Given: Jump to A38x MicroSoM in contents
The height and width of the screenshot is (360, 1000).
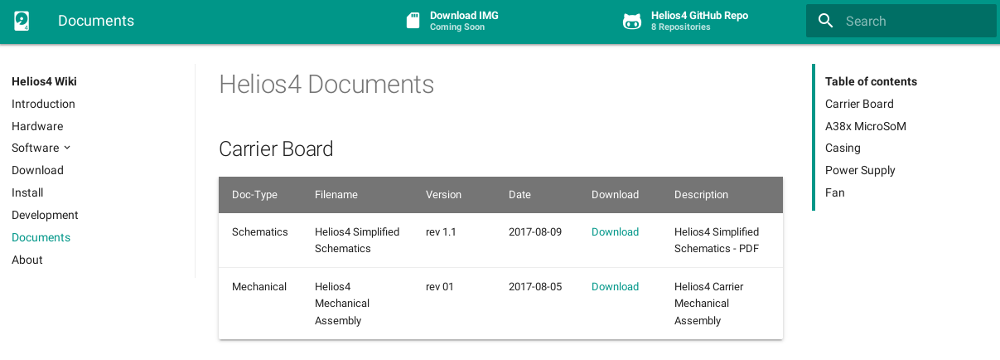Looking at the screenshot, I should [x=865, y=126].
